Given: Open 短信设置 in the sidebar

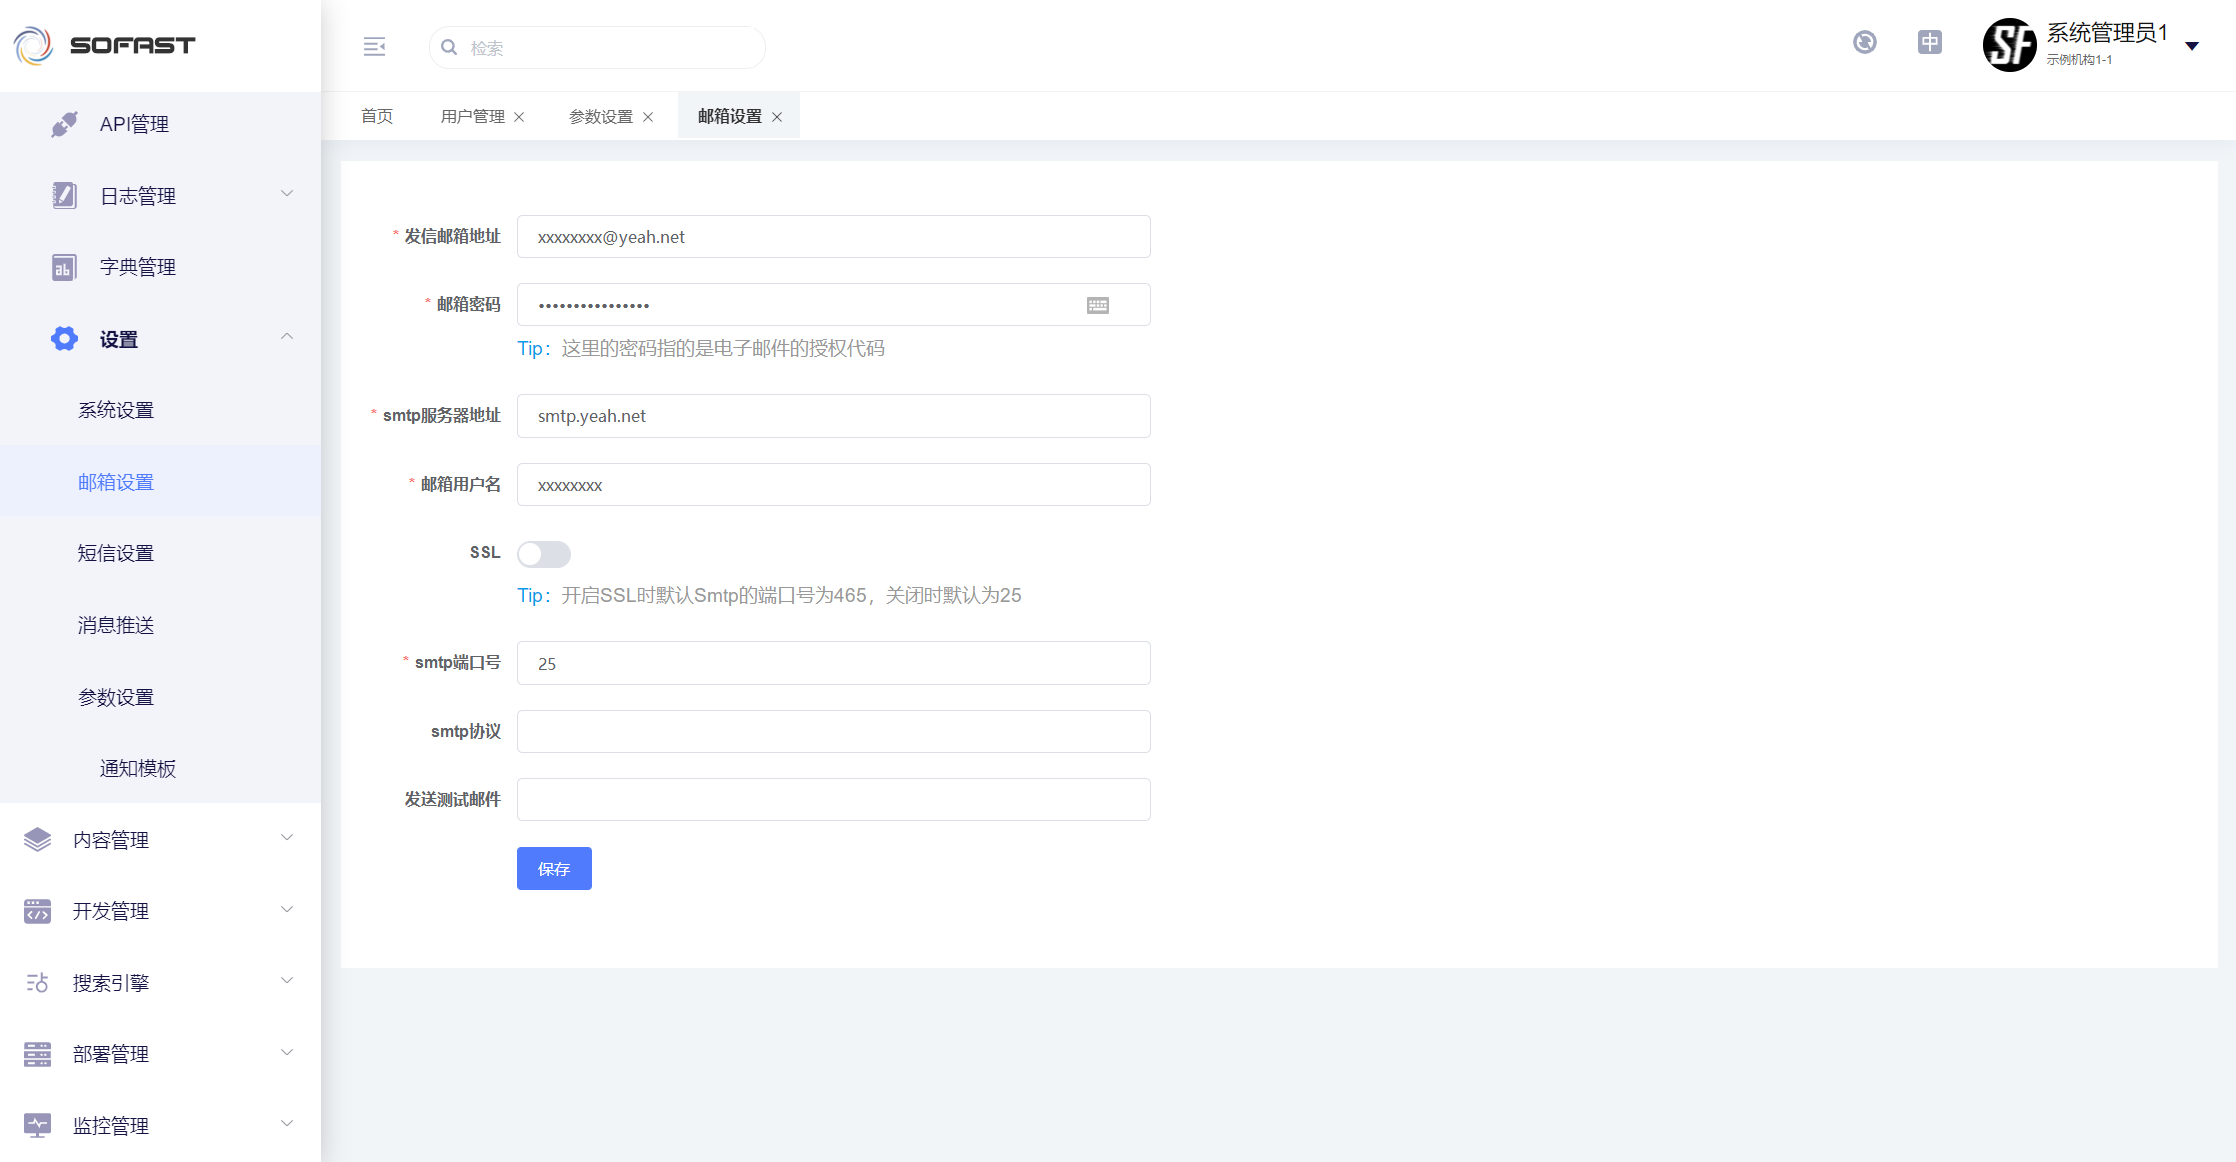Looking at the screenshot, I should point(116,553).
